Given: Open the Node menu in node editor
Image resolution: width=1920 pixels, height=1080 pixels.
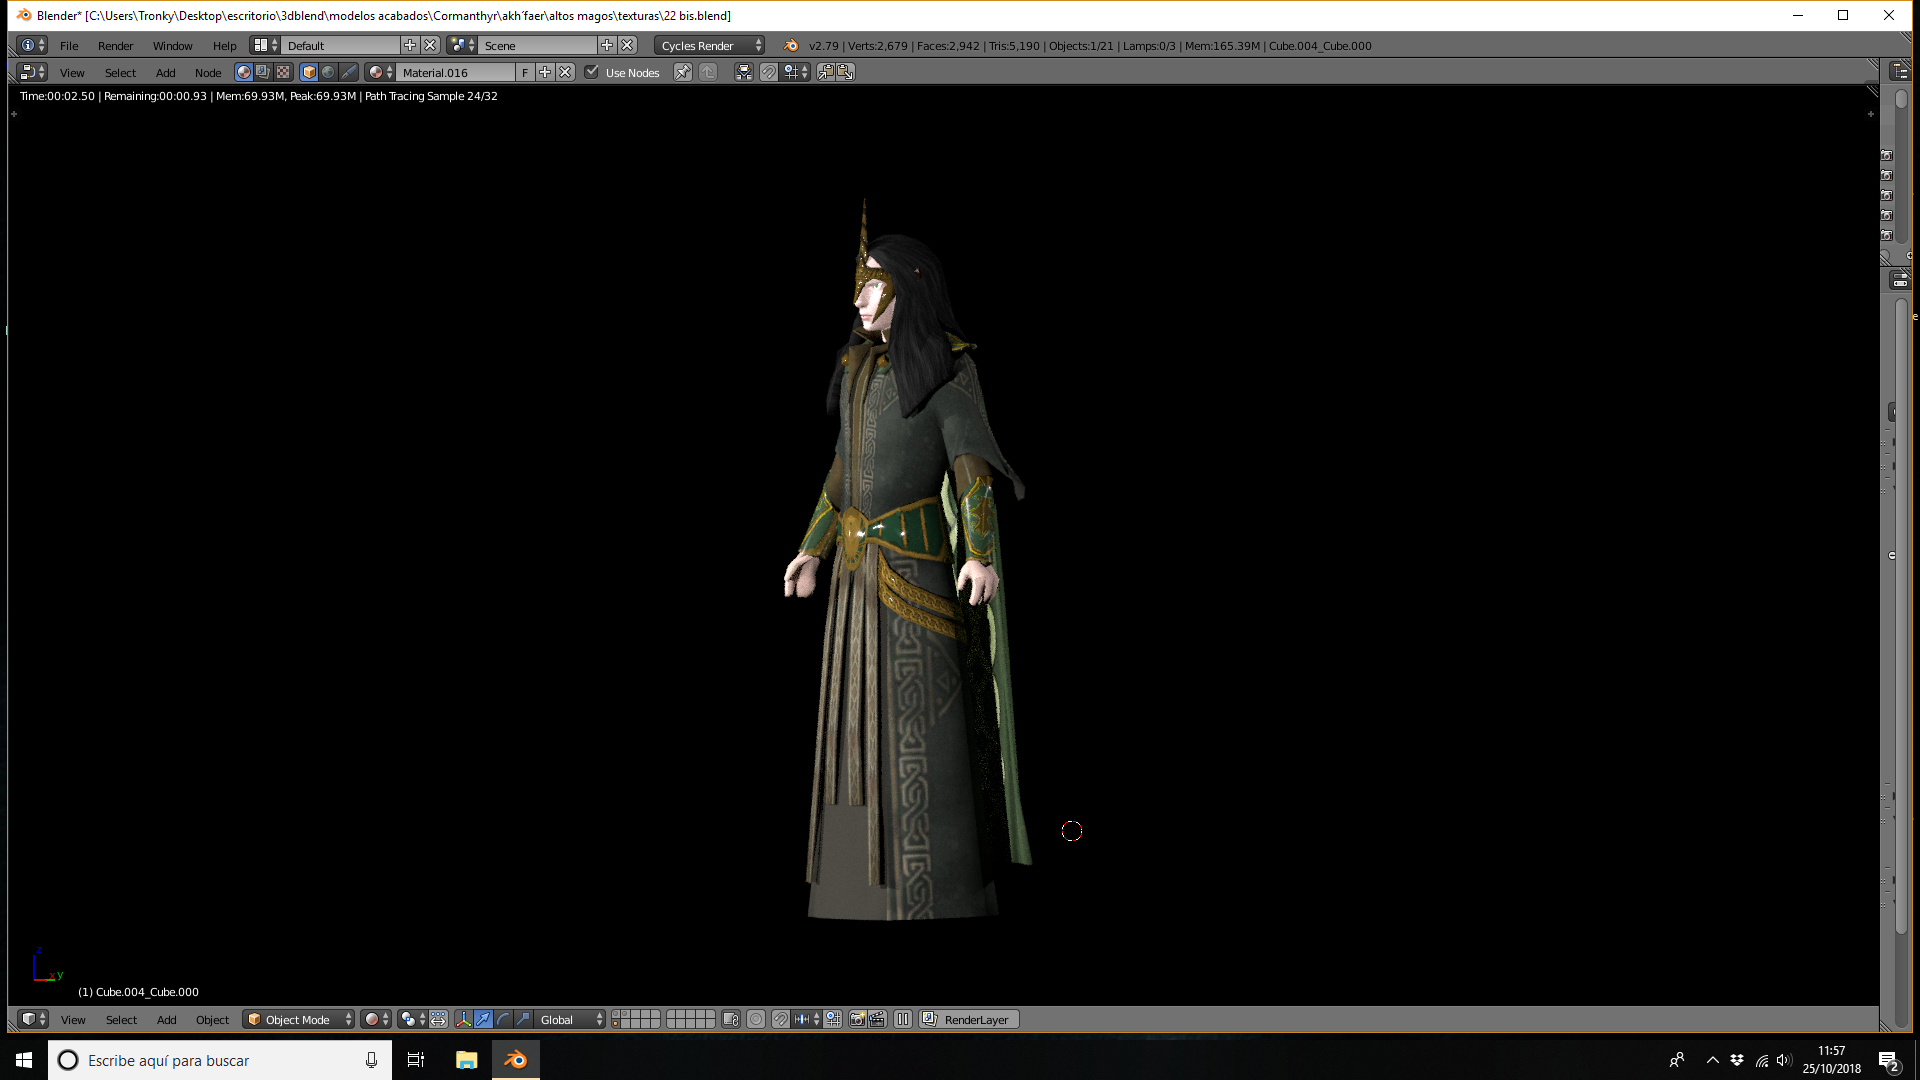Looking at the screenshot, I should tap(208, 72).
